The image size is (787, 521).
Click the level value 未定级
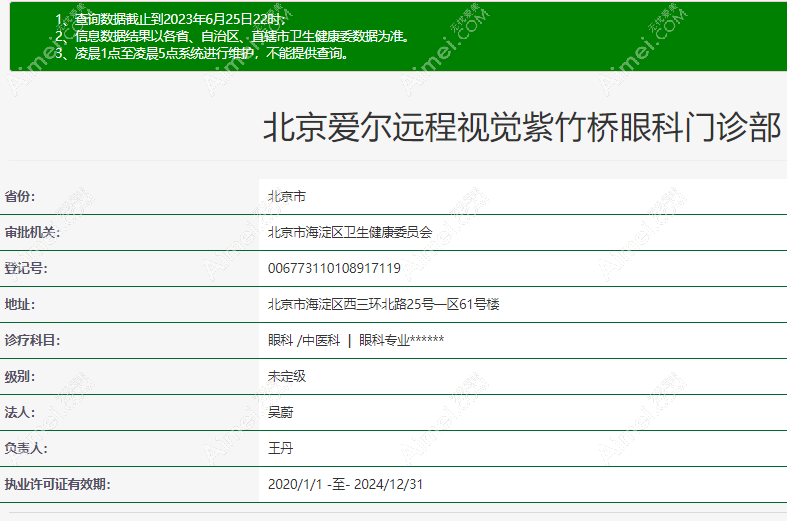(287, 376)
